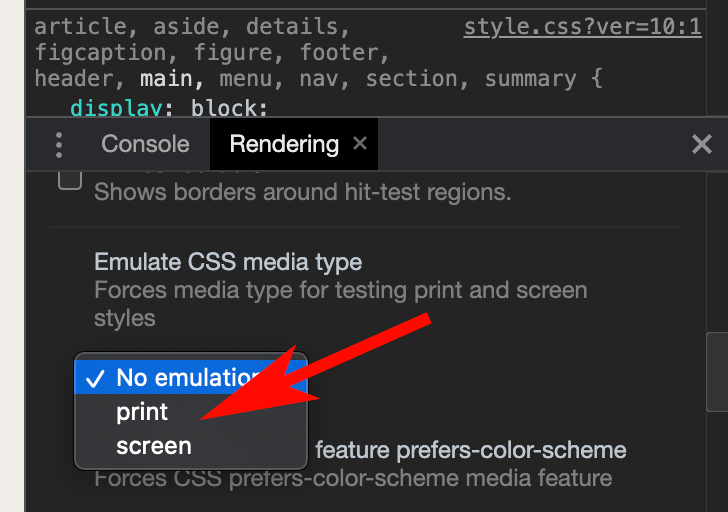Click the 'display' CSS property name
Screen dimensions: 728x512
tap(116, 108)
